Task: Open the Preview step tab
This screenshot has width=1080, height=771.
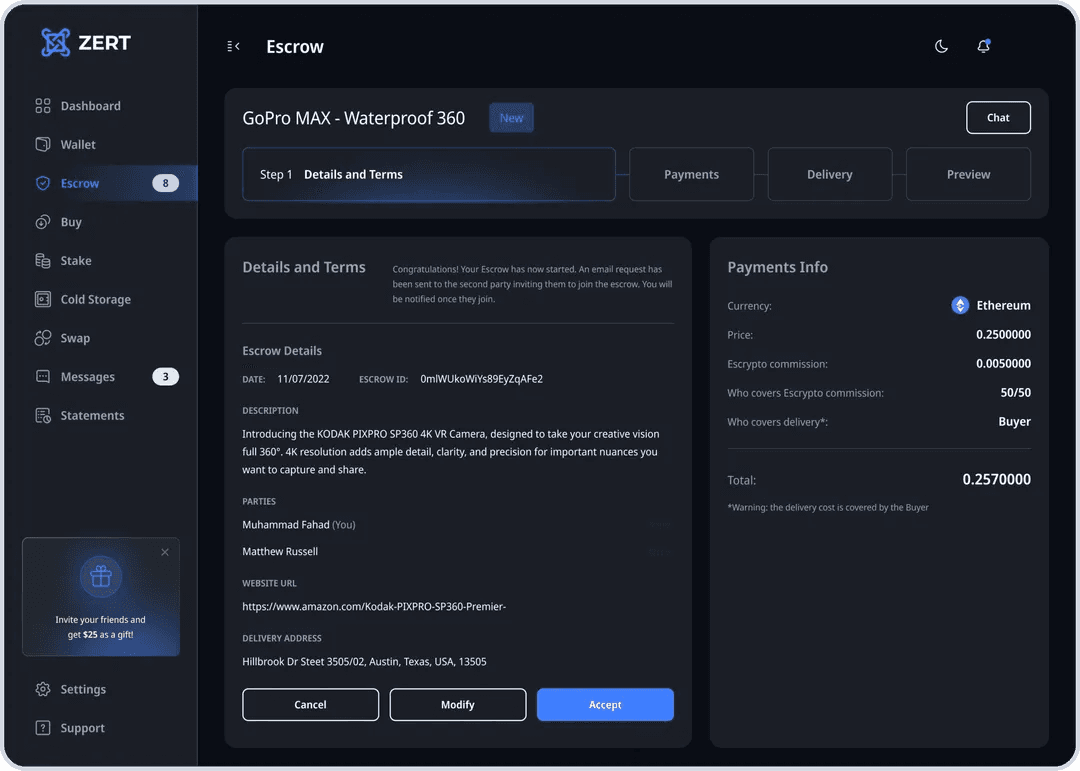Action: [x=968, y=175]
